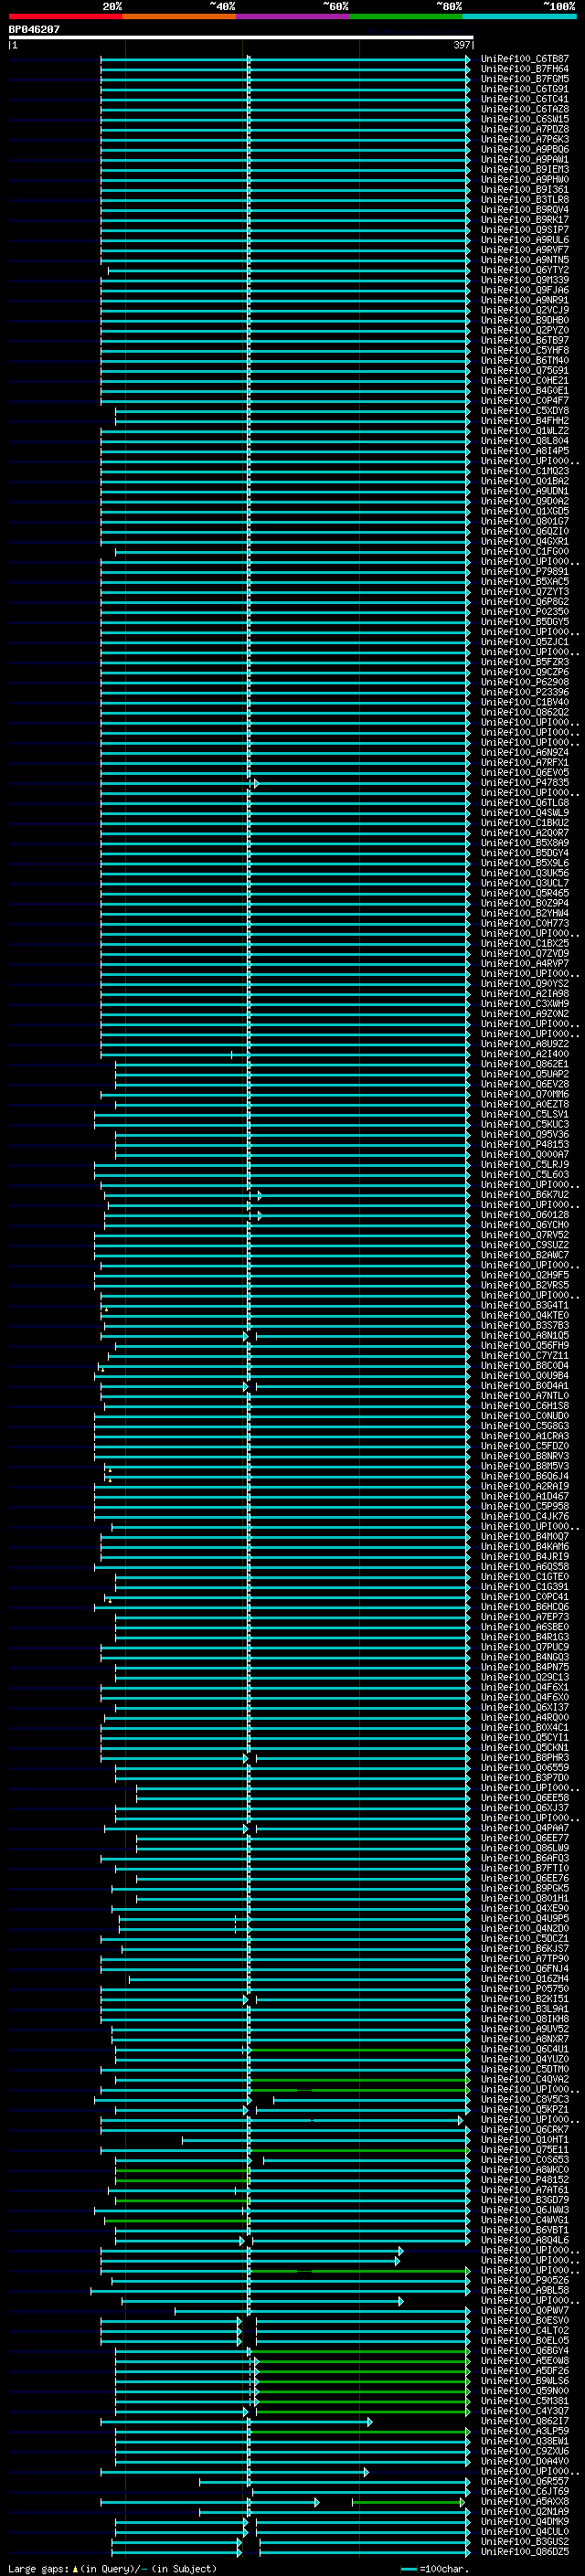Select text UniRef100_Q6TLG8
The image size is (585, 2576).
click(525, 803)
